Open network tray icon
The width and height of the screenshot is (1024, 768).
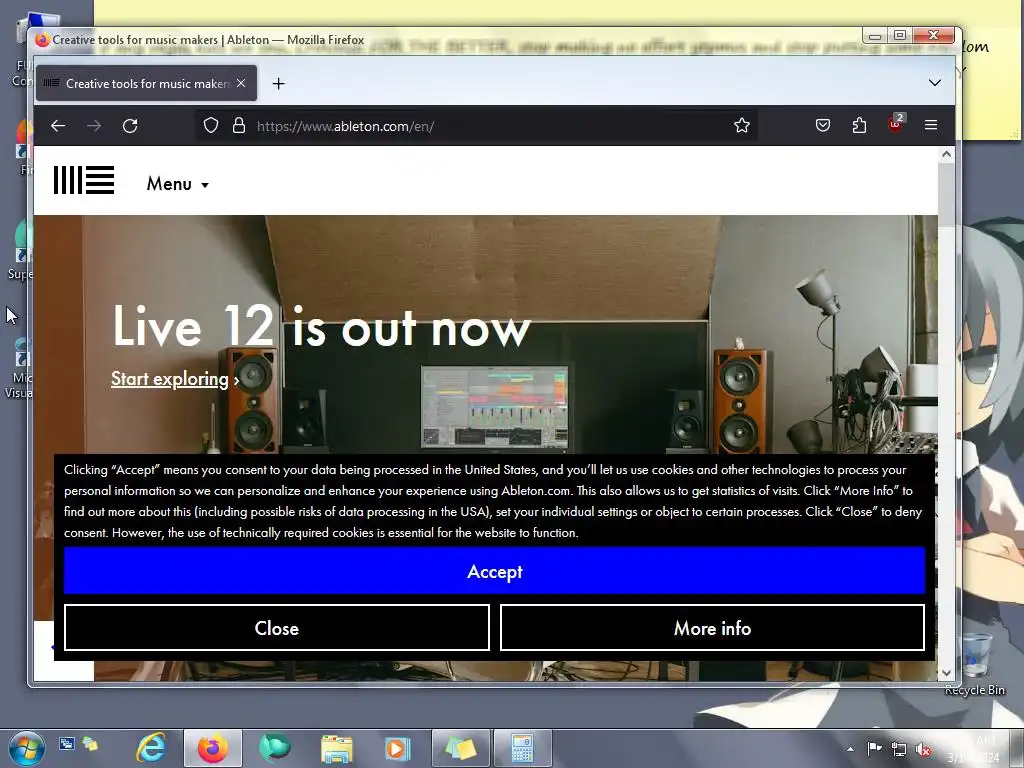[x=899, y=748]
